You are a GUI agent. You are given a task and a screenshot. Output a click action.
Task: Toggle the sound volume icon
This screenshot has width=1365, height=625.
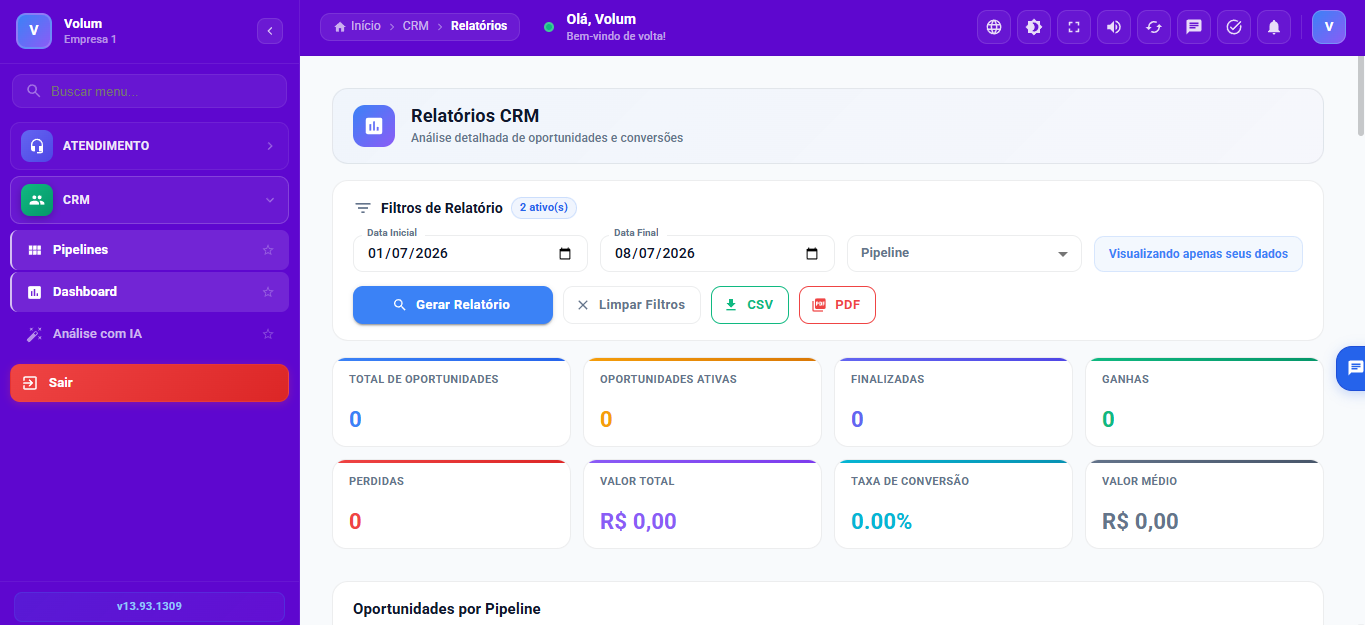tap(1113, 27)
